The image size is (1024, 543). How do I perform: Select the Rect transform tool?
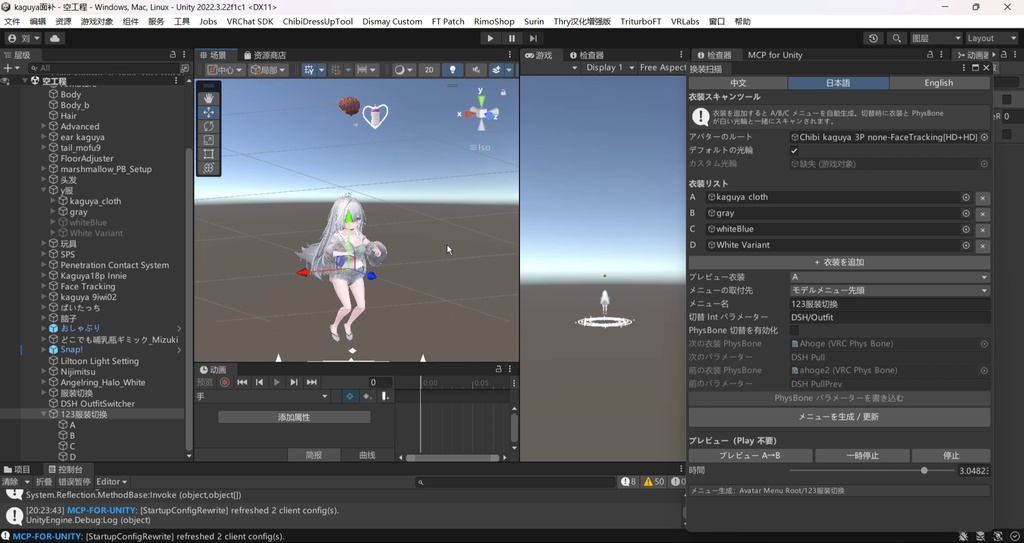pos(208,154)
